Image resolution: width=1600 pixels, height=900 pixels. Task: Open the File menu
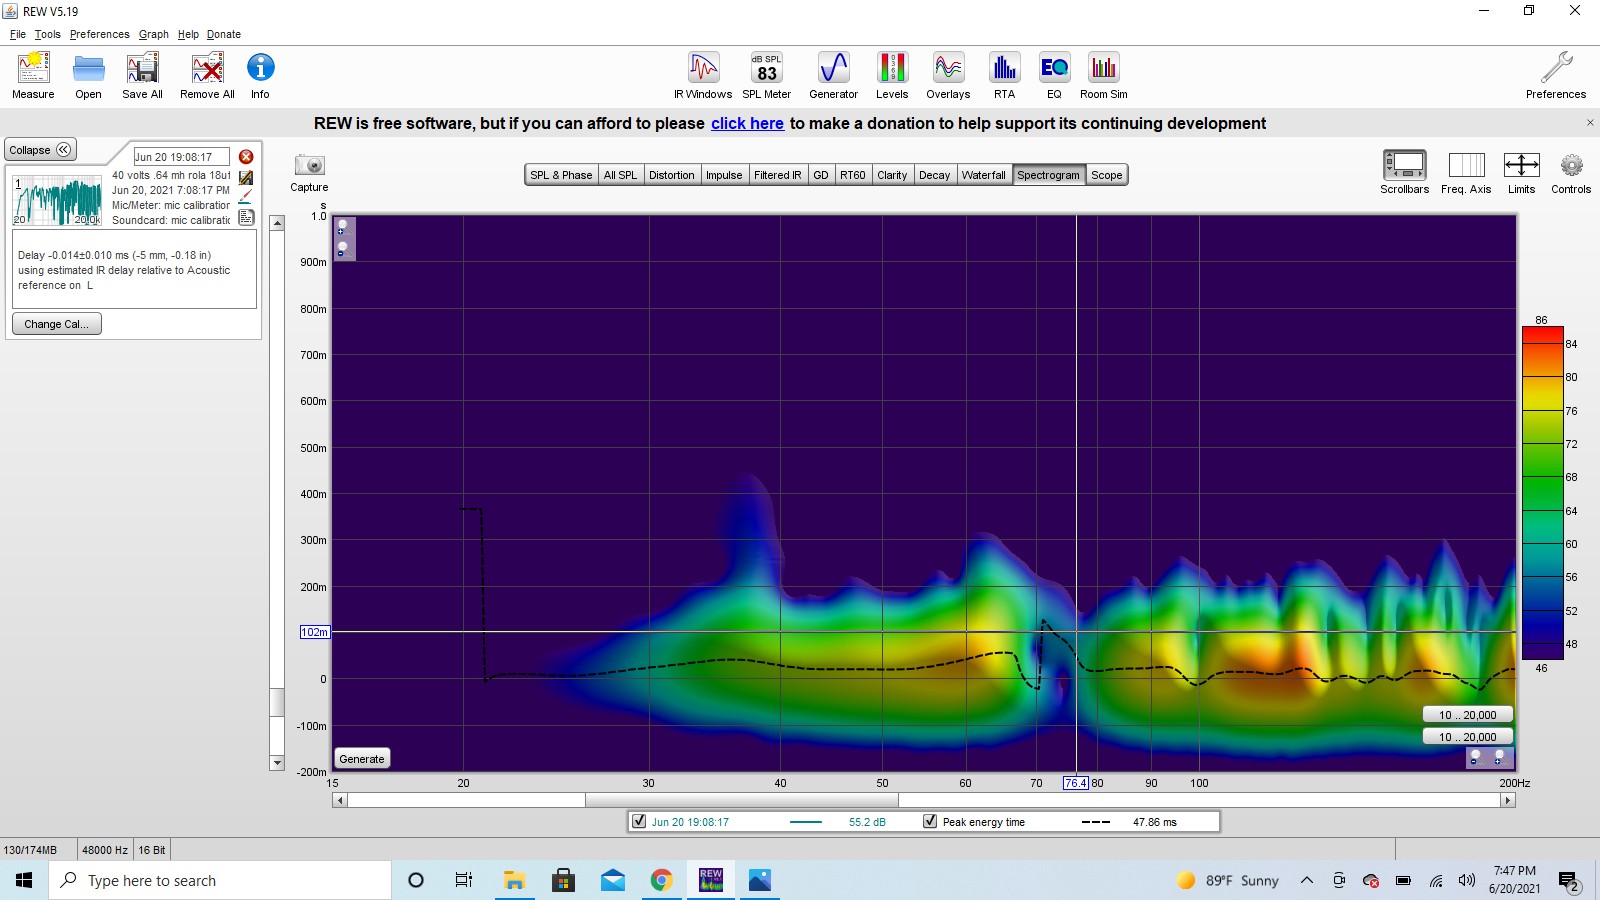click(18, 34)
